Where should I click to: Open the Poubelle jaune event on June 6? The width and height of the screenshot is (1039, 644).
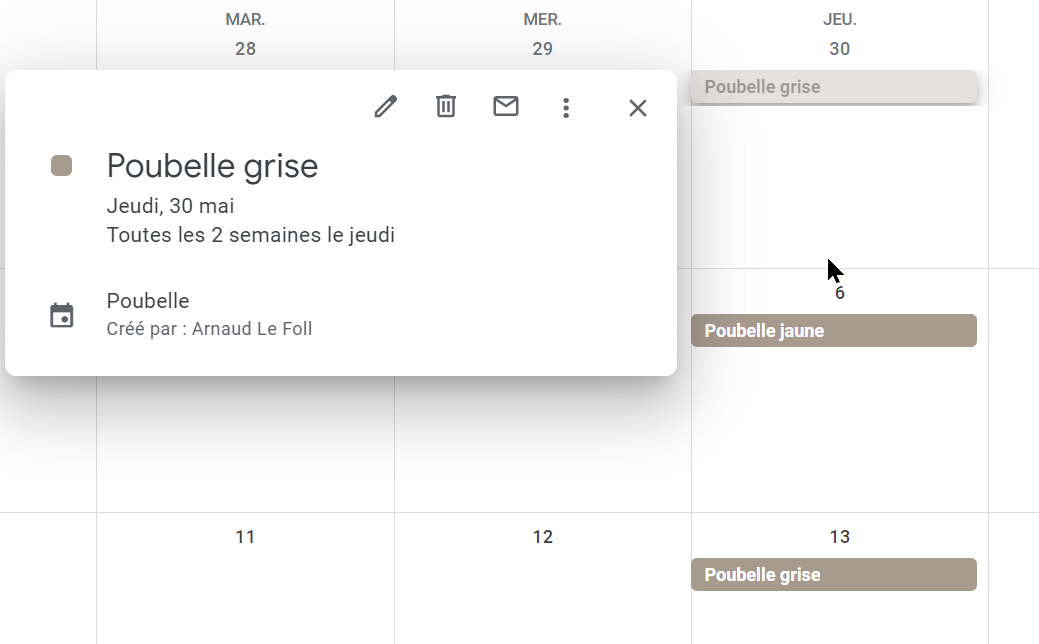coord(834,331)
